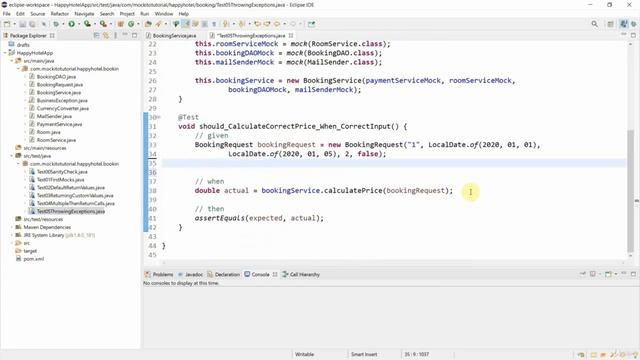This screenshot has height=360, width=640.
Task: Click the Display Selected Console icon
Action: (593, 274)
